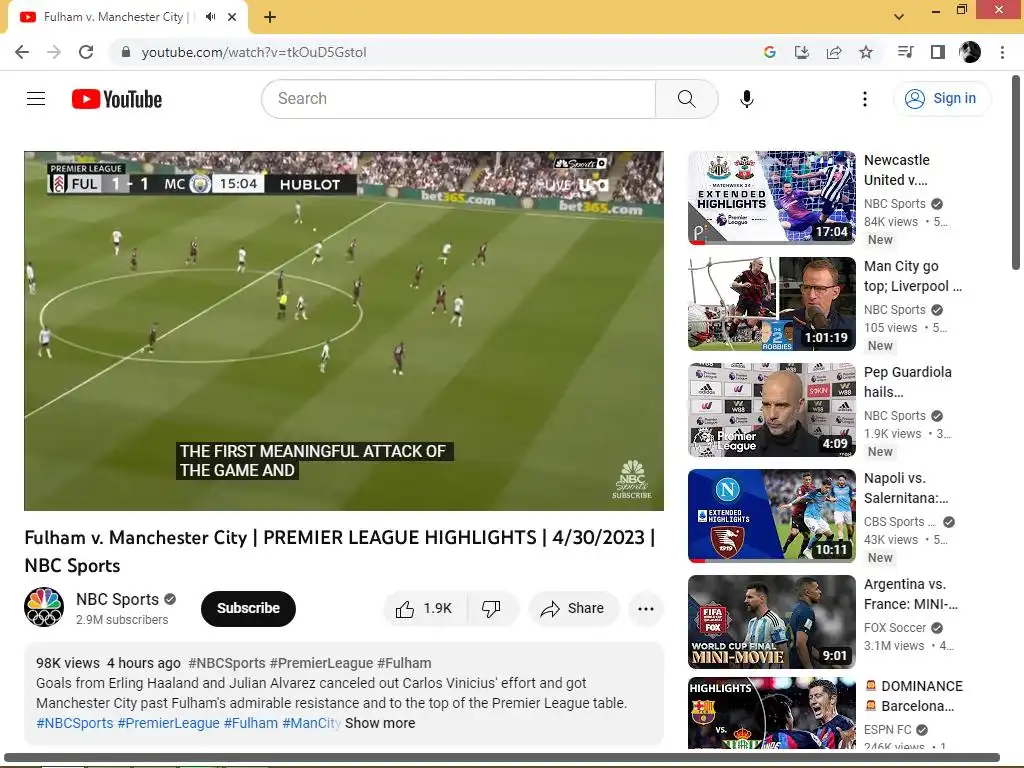The width and height of the screenshot is (1024, 768).
Task: Bookmark this page with the star
Action: tap(866, 52)
